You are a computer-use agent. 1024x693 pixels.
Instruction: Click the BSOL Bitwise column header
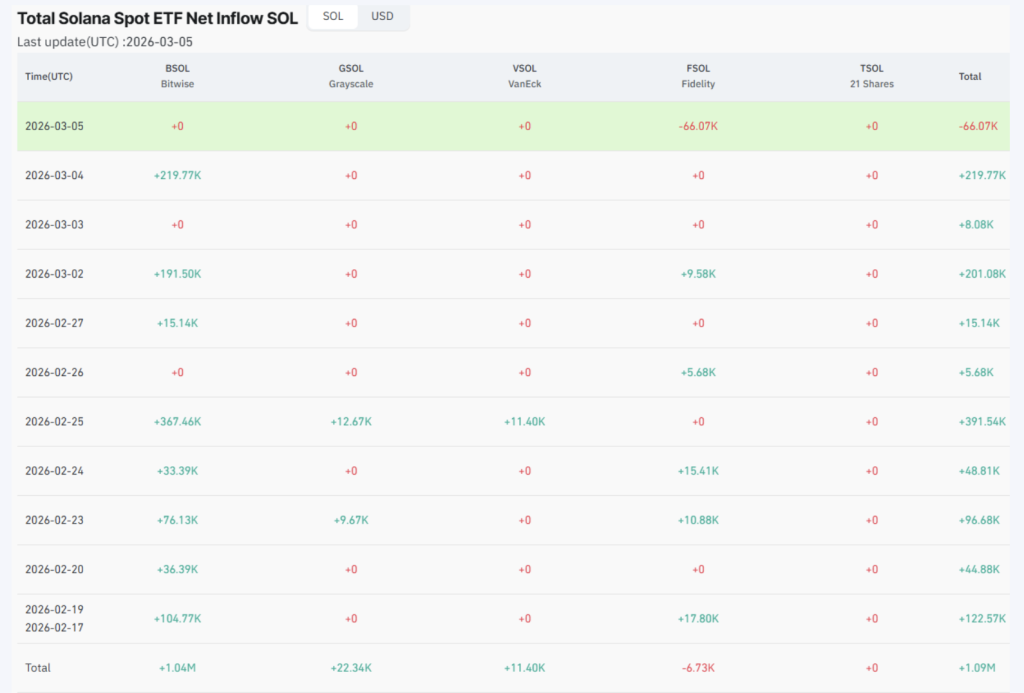[177, 76]
